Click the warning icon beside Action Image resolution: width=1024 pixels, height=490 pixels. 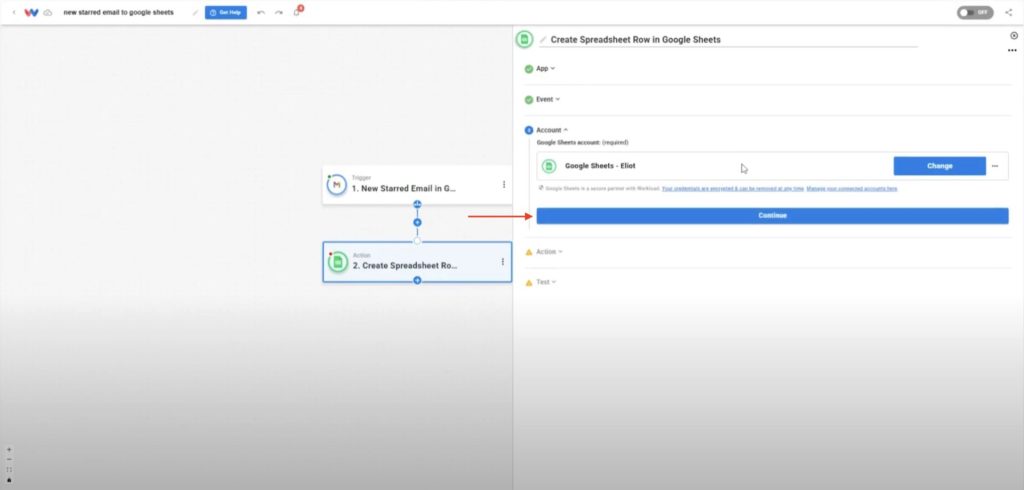[529, 252]
